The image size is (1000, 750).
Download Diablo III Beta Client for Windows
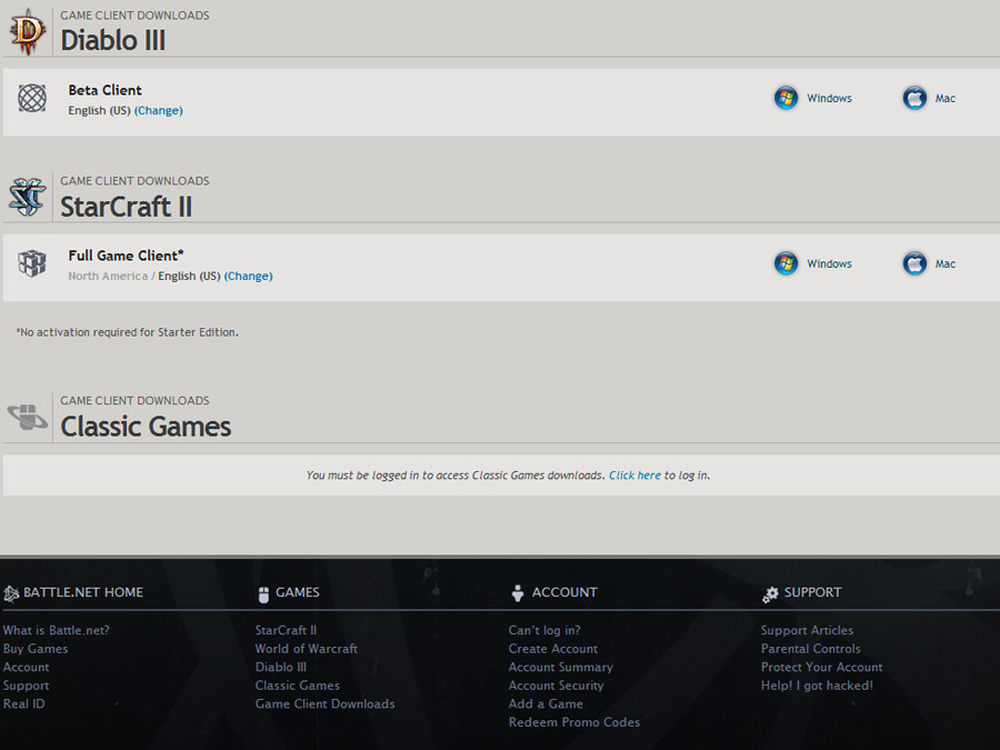point(829,98)
